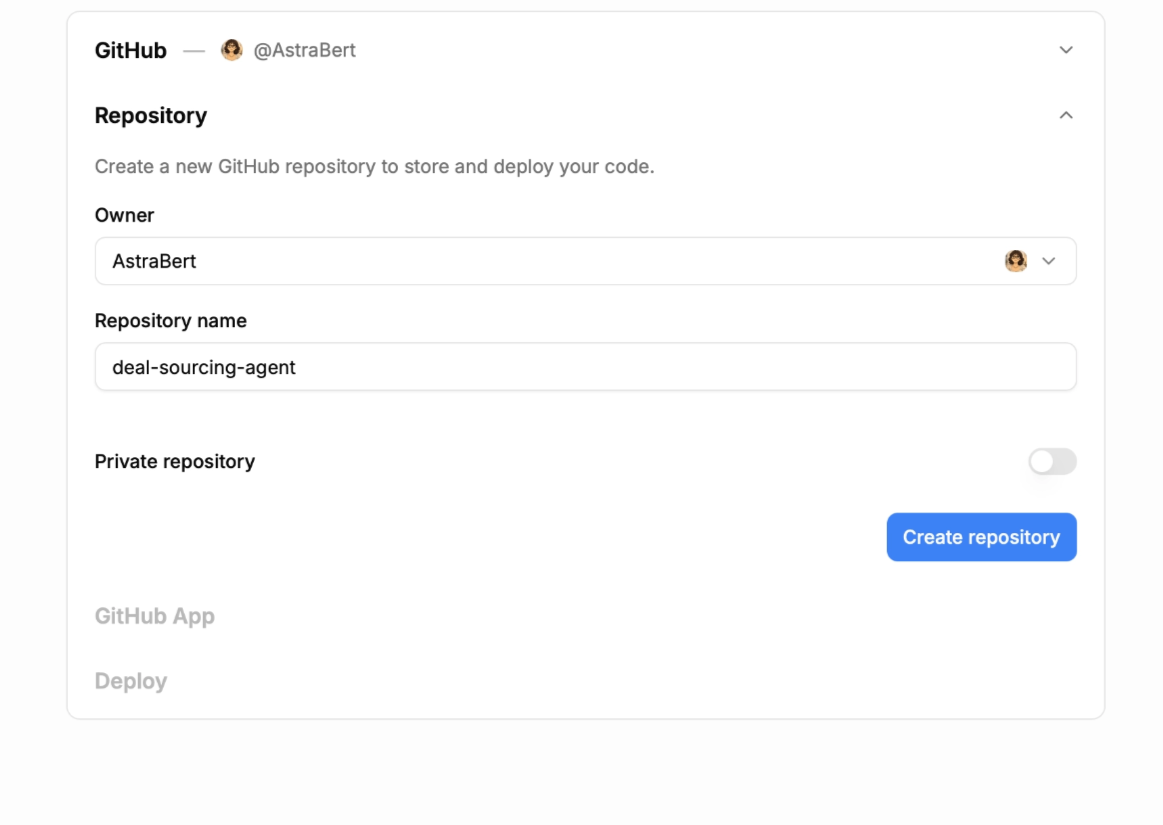Expand the GitHub section chevron
The image size is (1163, 825).
(1066, 50)
